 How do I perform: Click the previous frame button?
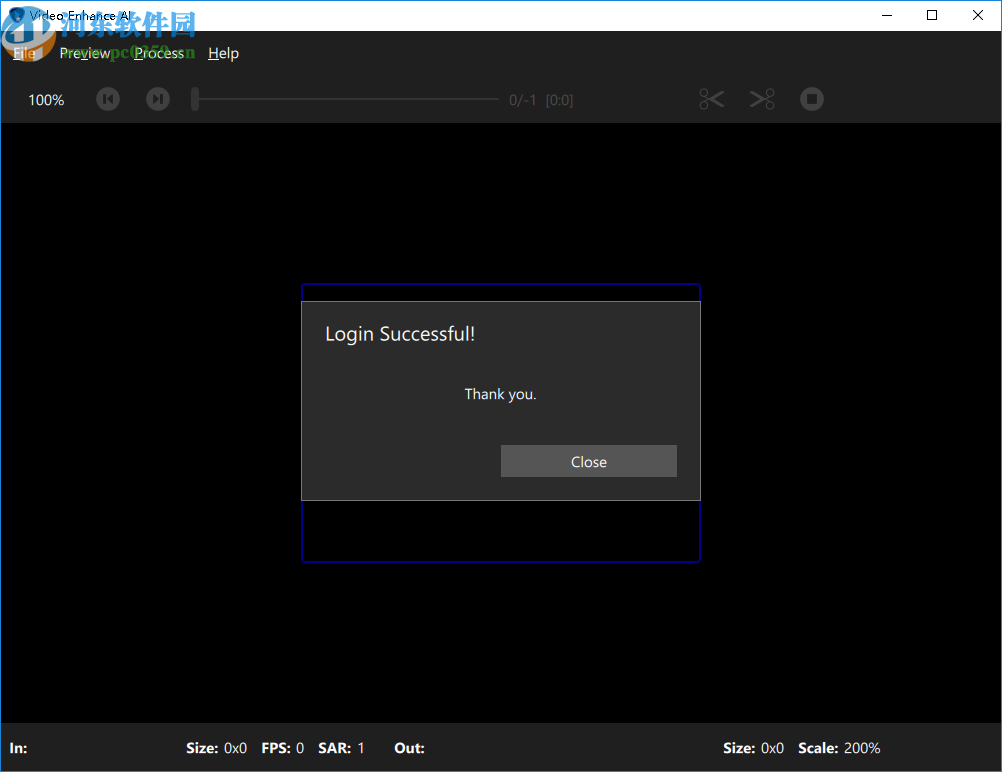108,99
